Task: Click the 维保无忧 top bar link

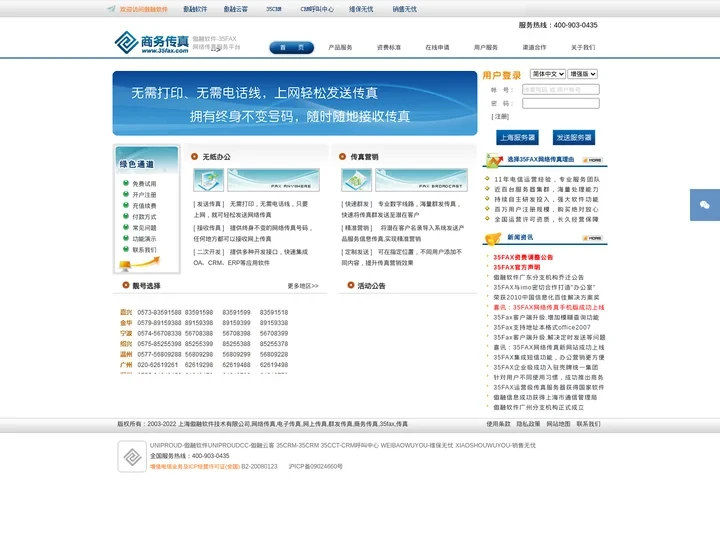Action: coord(361,9)
